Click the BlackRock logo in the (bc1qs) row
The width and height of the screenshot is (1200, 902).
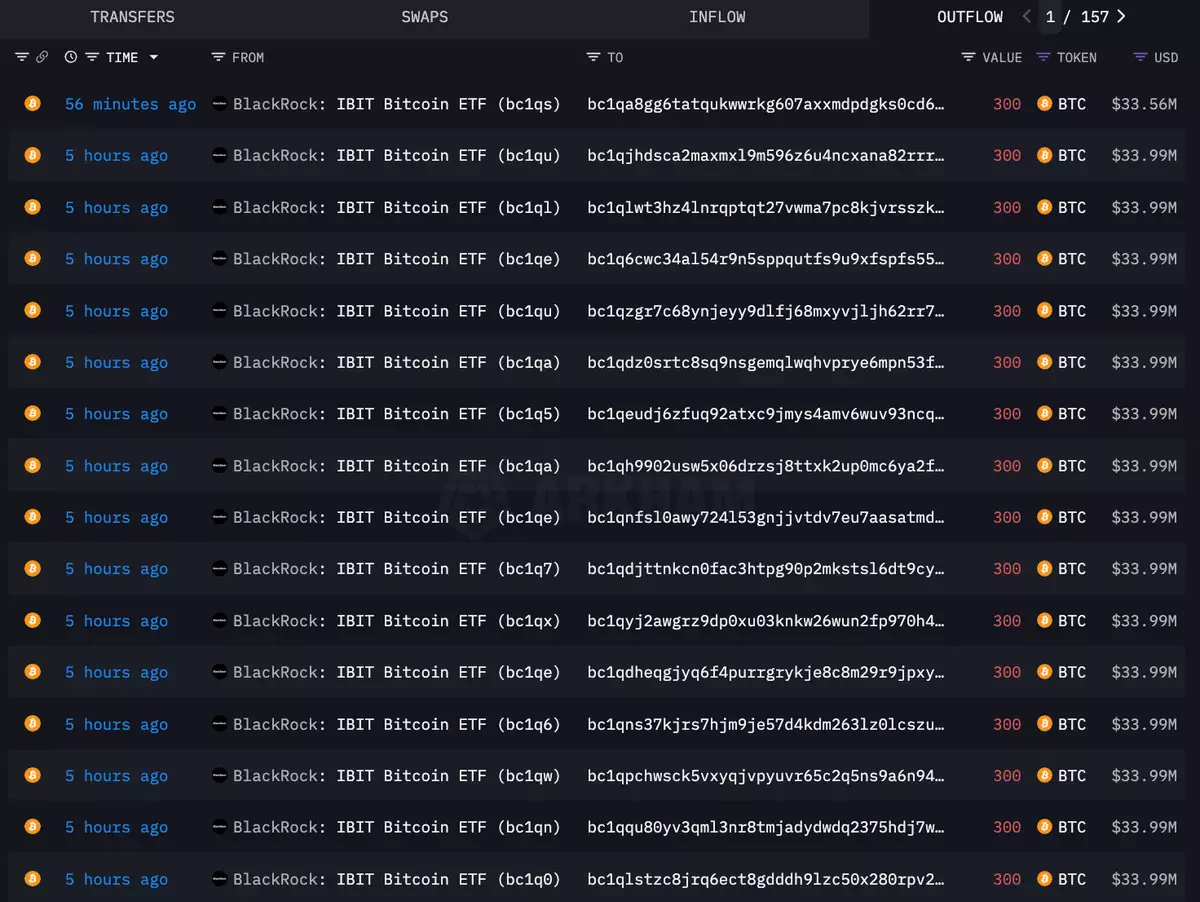point(219,103)
